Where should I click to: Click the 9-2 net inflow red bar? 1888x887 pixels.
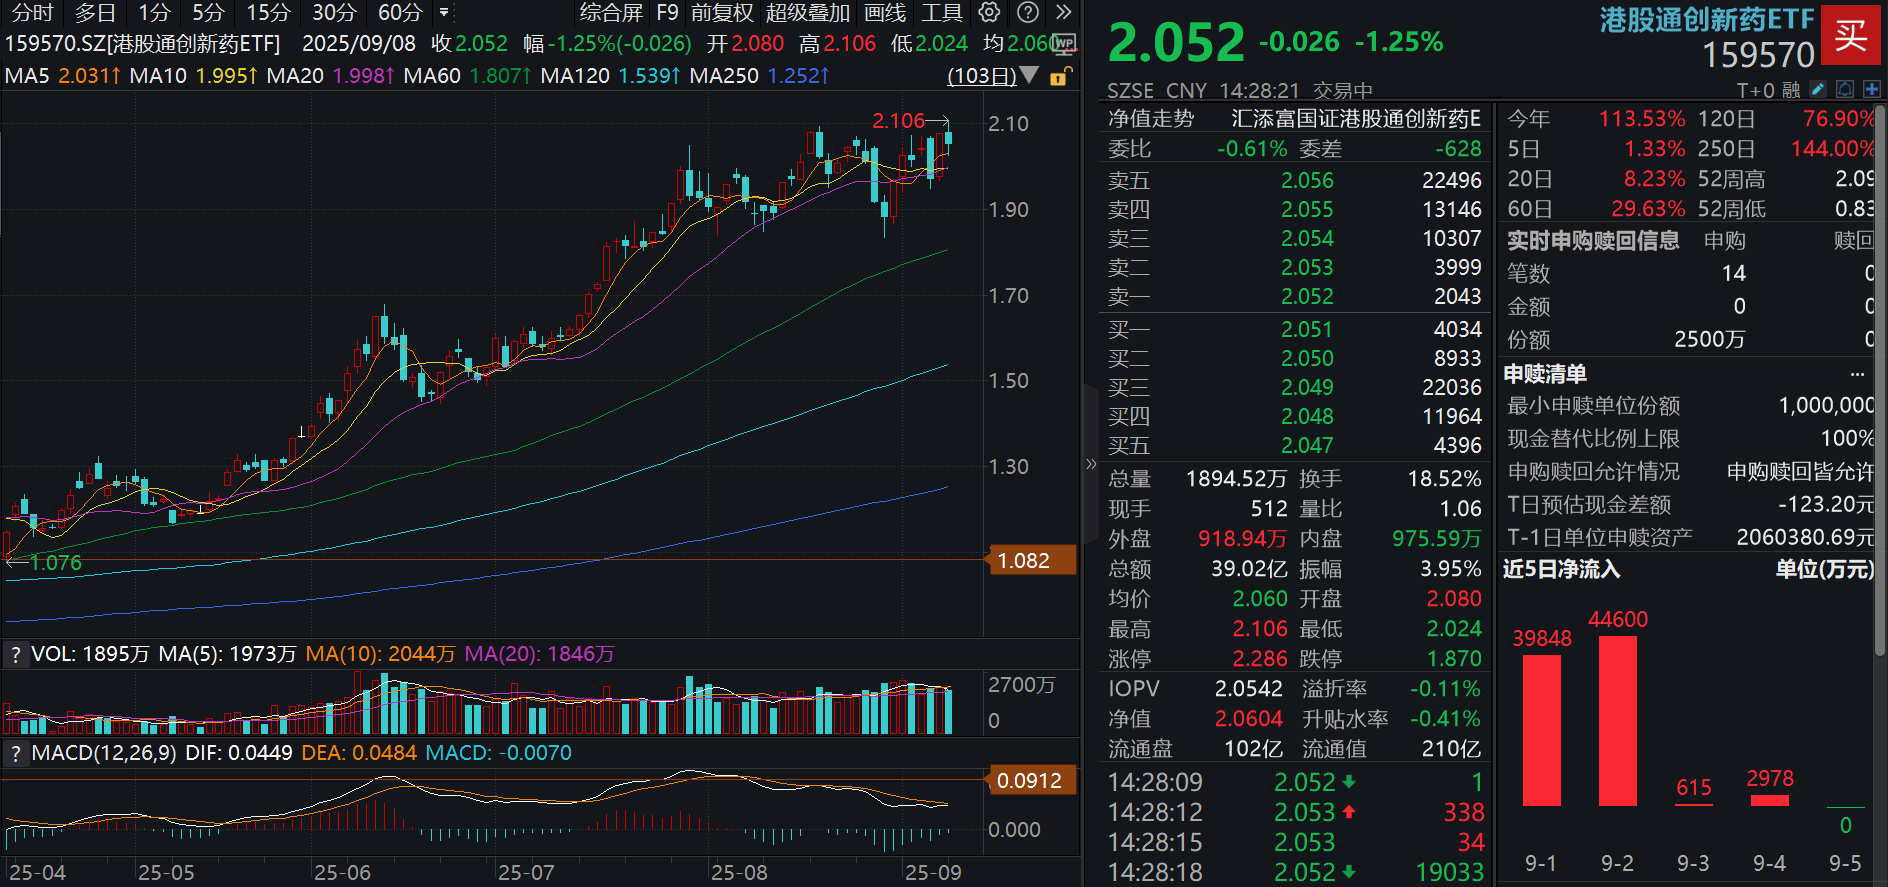[1617, 720]
